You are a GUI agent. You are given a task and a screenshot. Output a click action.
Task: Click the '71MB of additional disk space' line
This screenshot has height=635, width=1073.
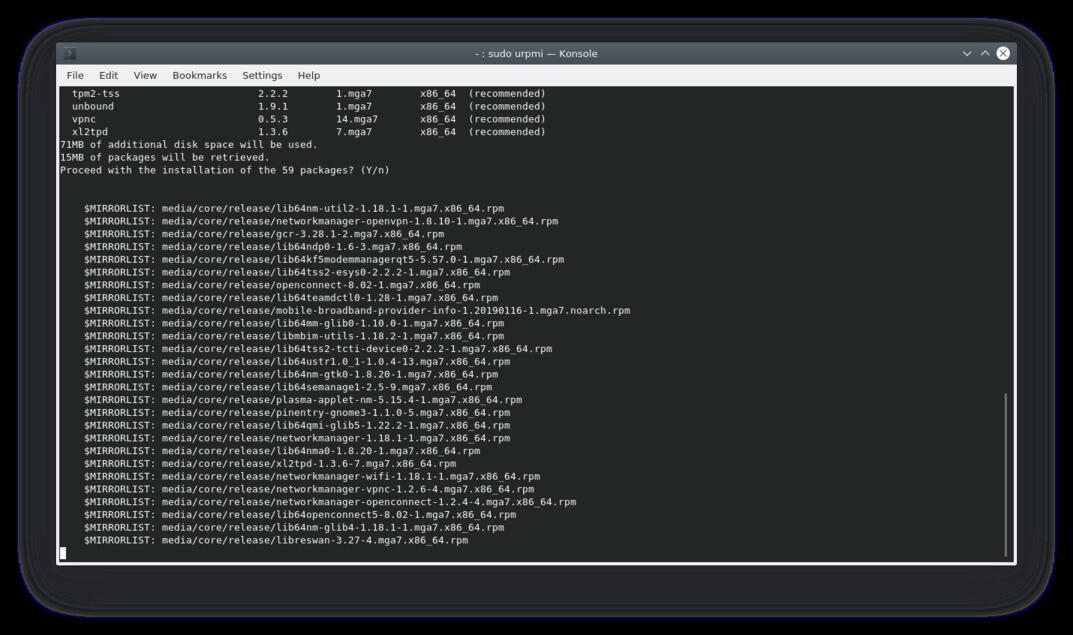189,144
